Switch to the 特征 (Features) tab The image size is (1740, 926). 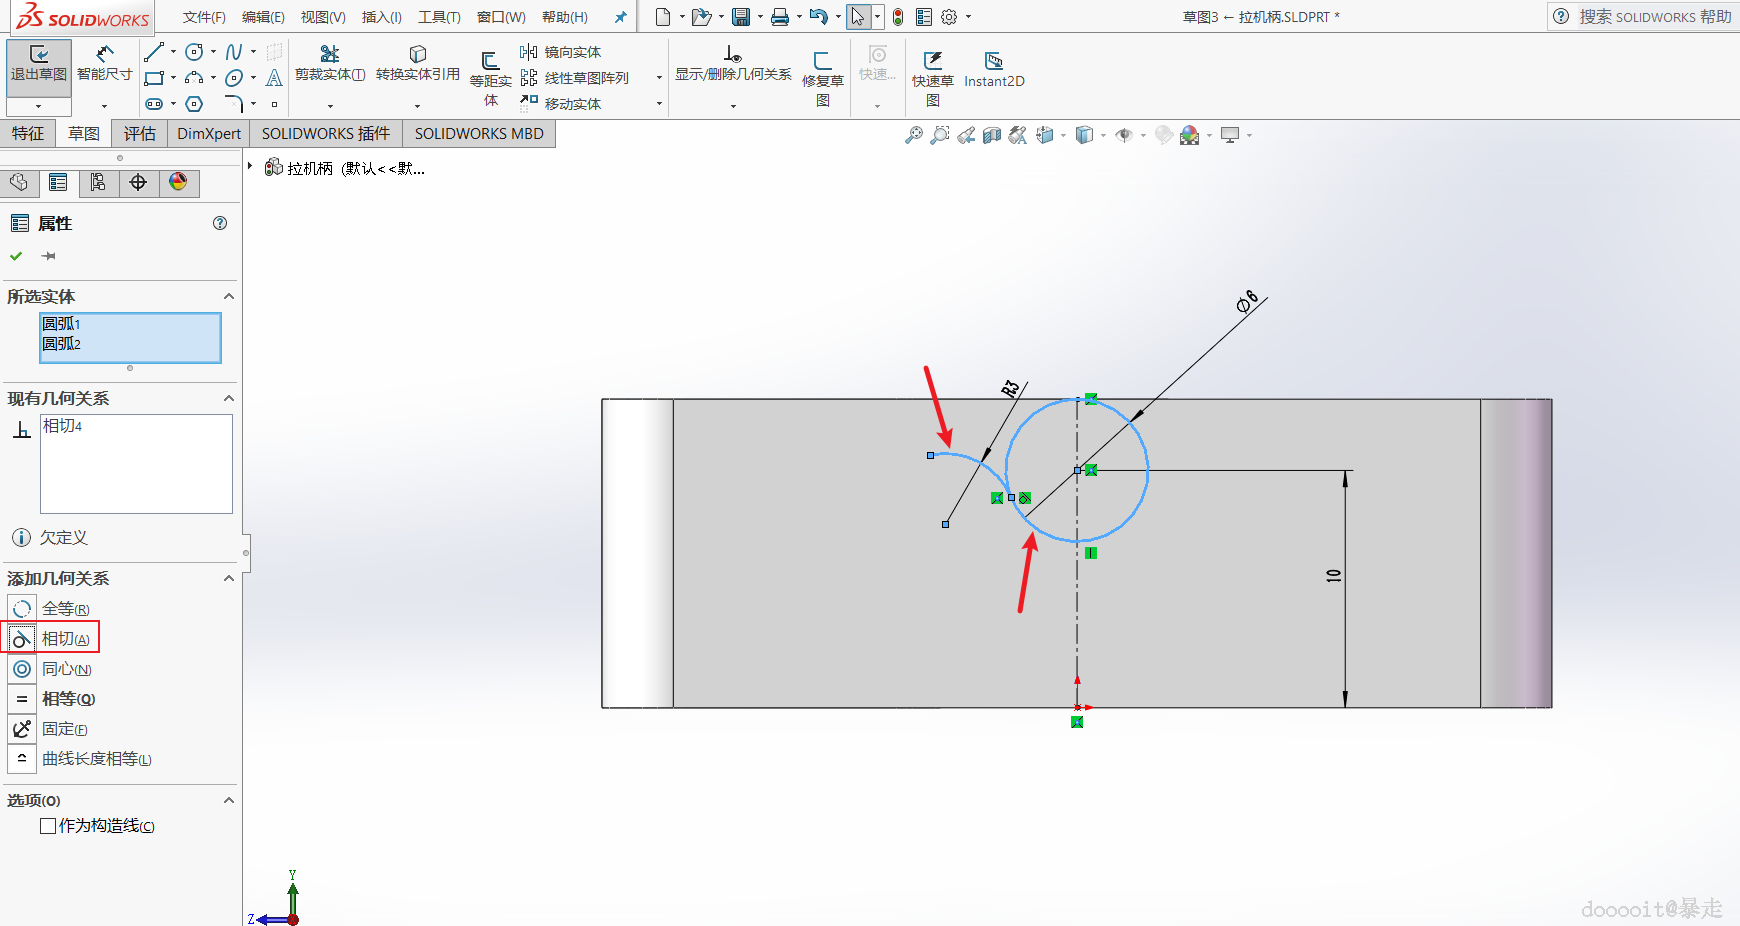point(28,134)
